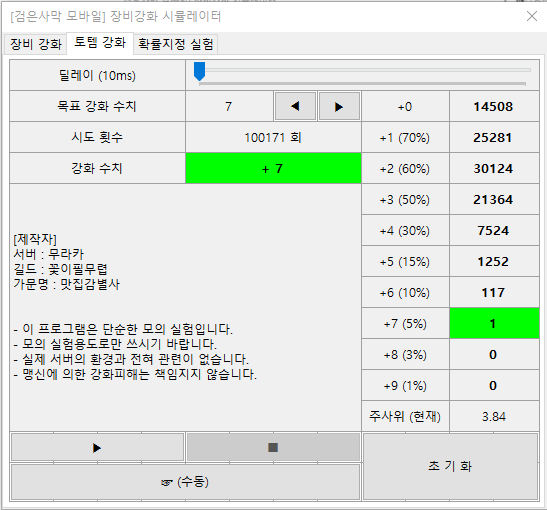Open the 확률지정 실험 tab

175,44
